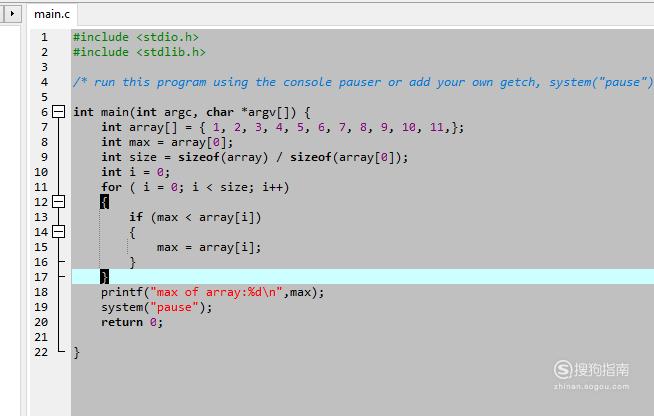
Task: Click the comment about console pauser
Action: pyautogui.click(x=363, y=82)
